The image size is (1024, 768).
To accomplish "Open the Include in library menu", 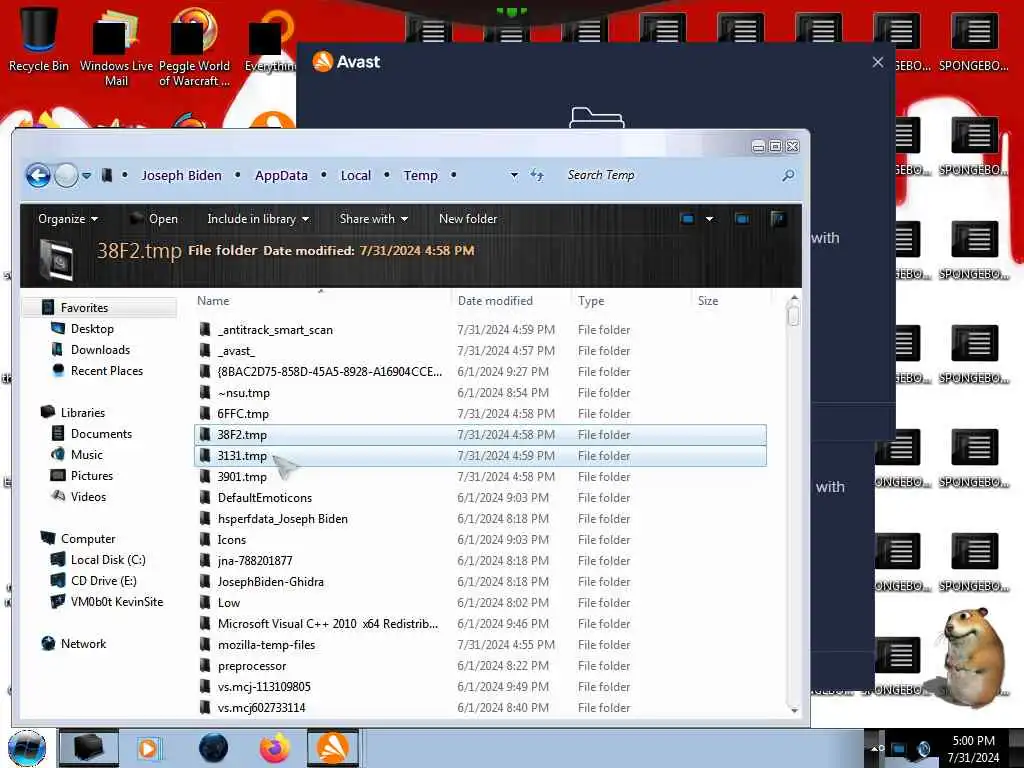I will coord(258,219).
